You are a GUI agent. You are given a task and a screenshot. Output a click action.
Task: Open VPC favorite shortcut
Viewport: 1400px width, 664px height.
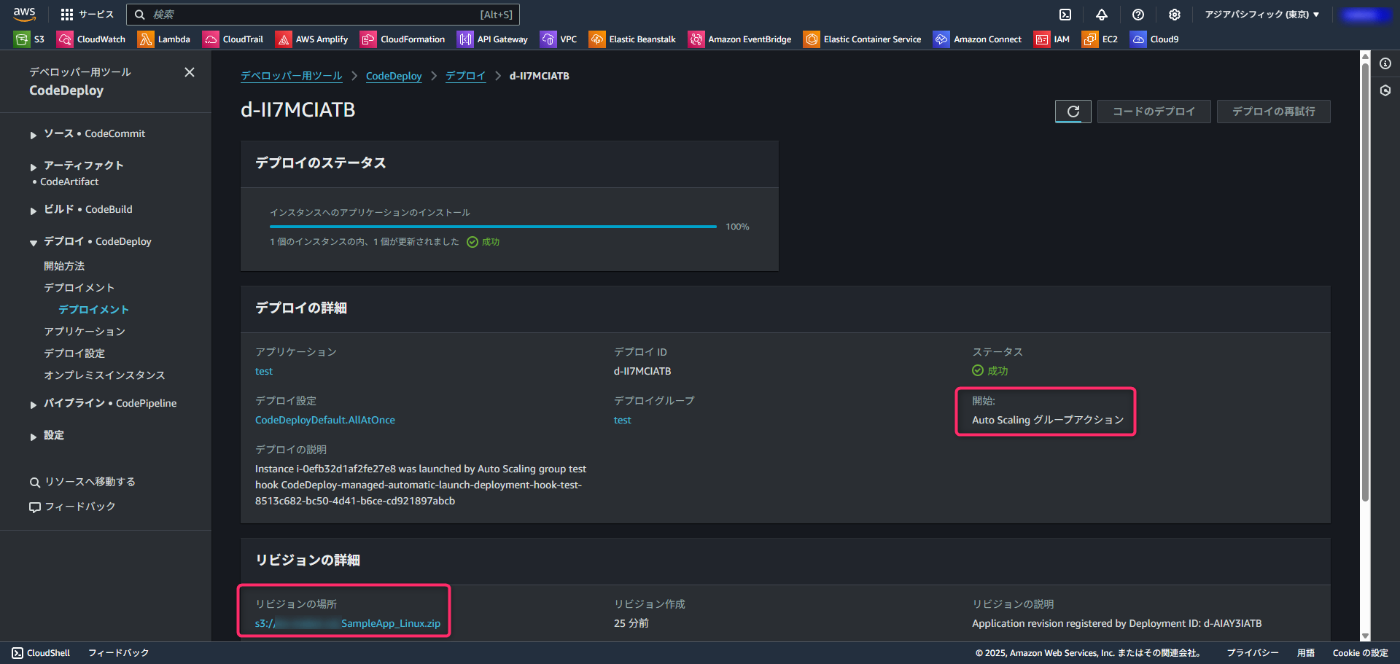[x=559, y=39]
